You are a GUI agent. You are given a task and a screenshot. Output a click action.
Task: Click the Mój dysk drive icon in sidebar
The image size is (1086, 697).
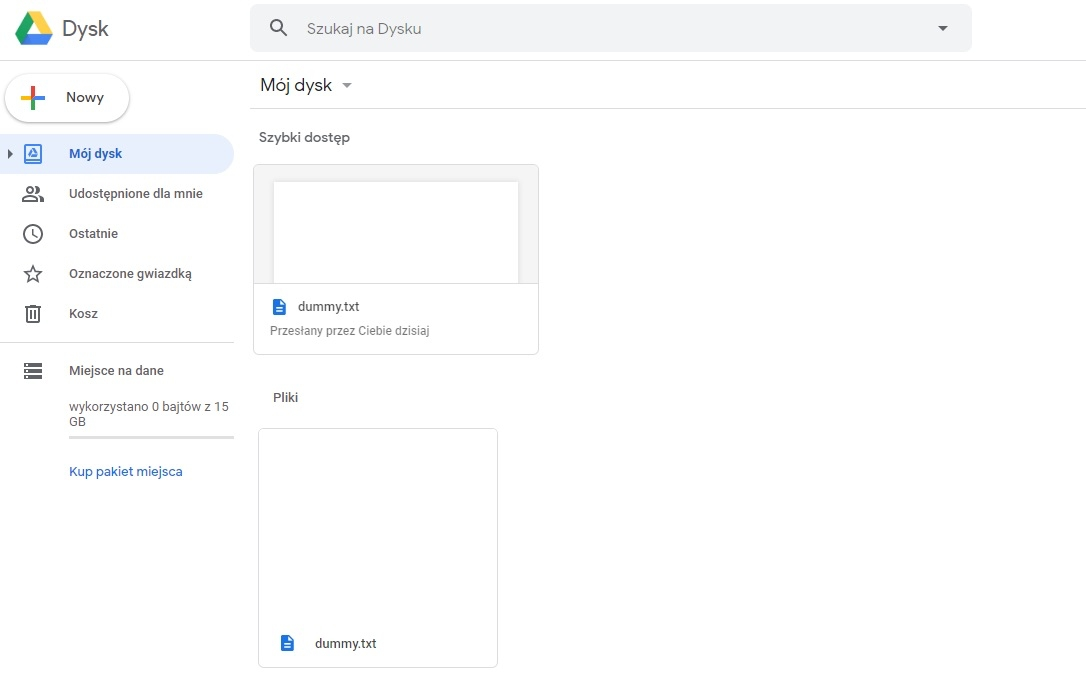(x=33, y=154)
